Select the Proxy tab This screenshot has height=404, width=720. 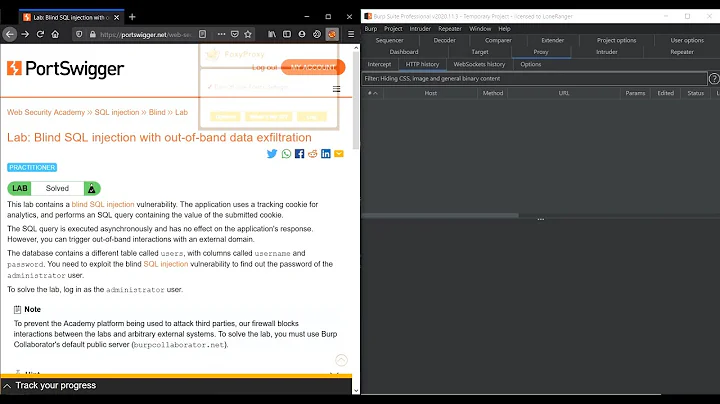tap(541, 52)
